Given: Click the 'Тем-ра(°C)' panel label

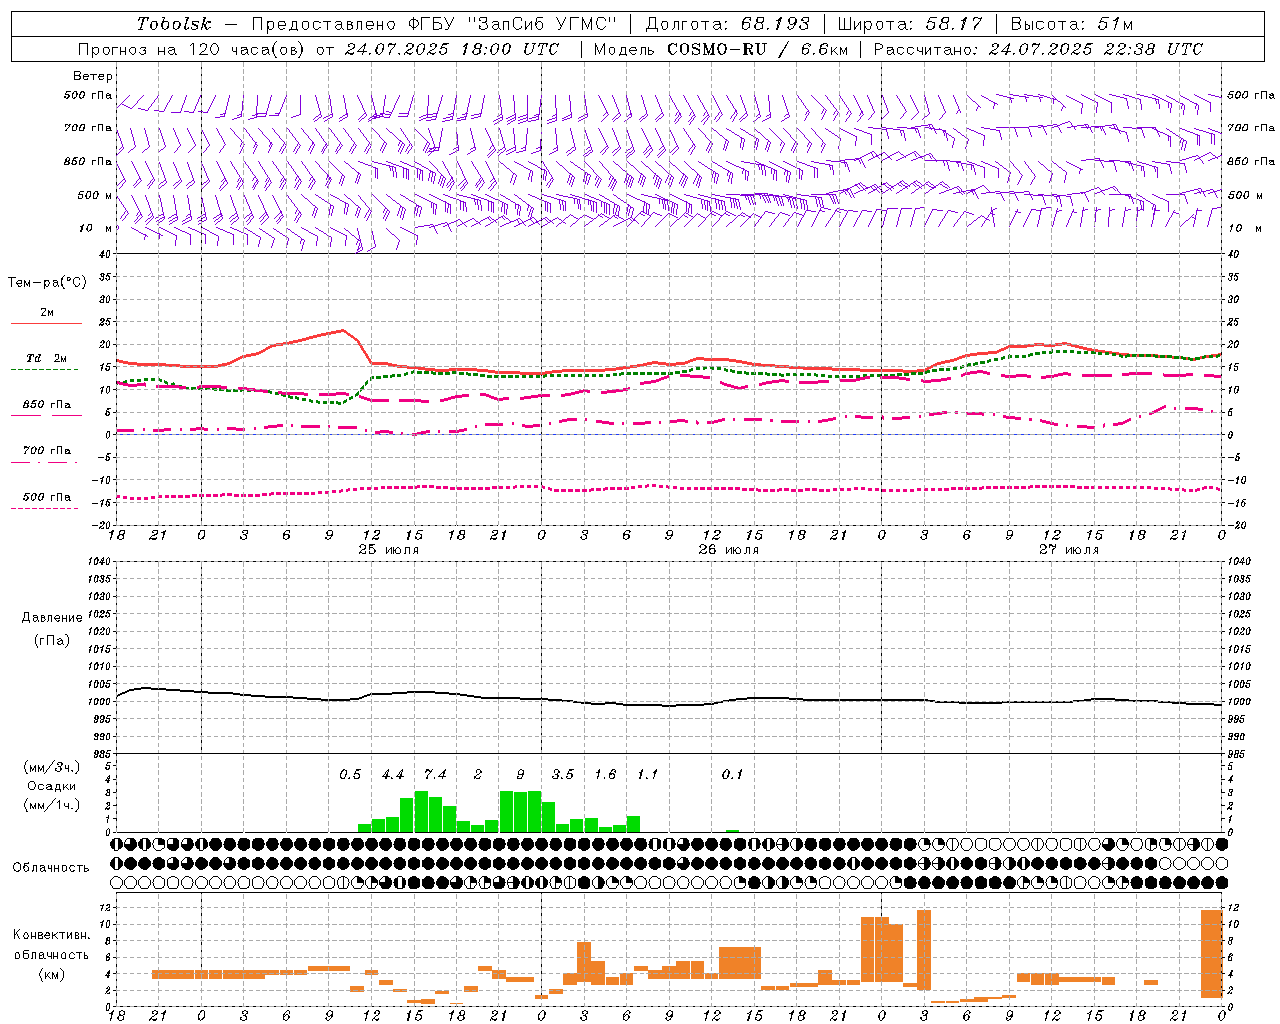Looking at the screenshot, I should click(47, 283).
